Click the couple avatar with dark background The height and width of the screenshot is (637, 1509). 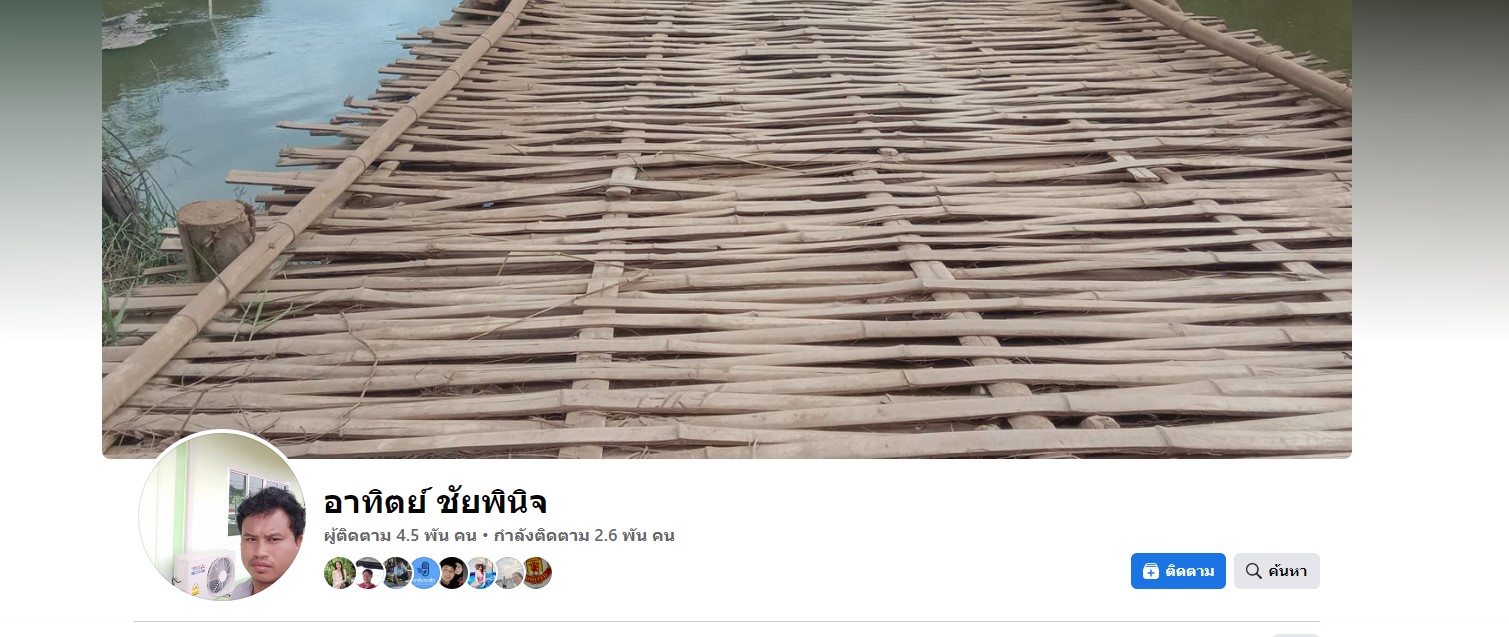452,573
